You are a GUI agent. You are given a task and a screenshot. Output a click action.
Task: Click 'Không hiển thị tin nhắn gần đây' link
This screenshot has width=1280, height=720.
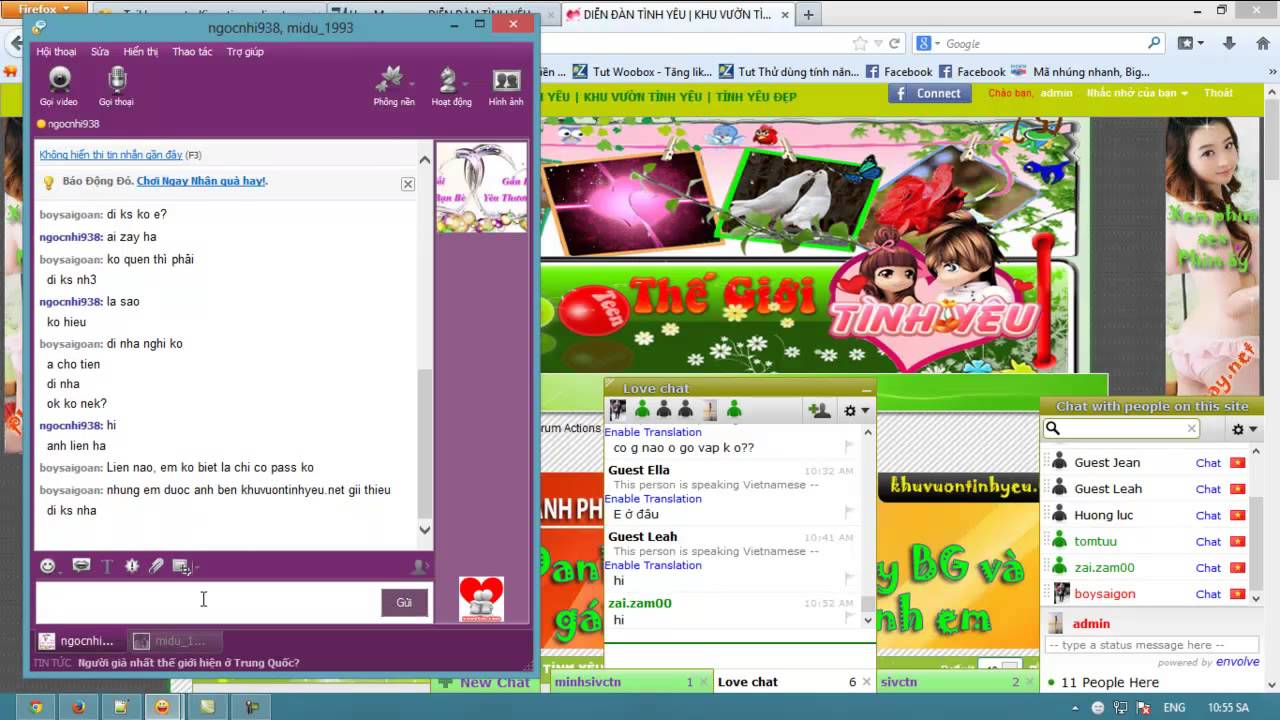[x=111, y=155]
